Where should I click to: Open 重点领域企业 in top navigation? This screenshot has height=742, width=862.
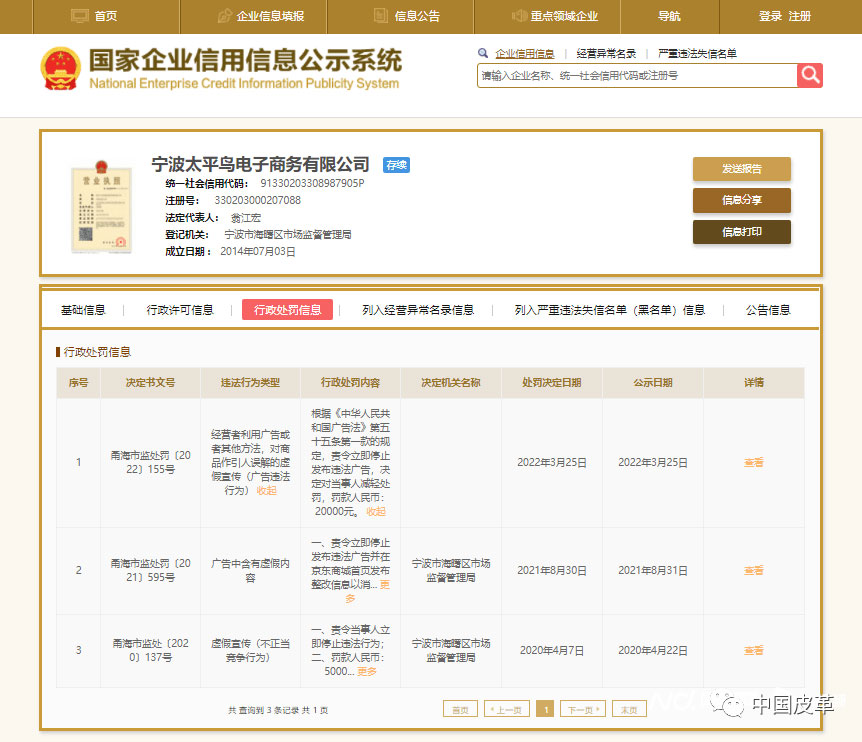[555, 16]
